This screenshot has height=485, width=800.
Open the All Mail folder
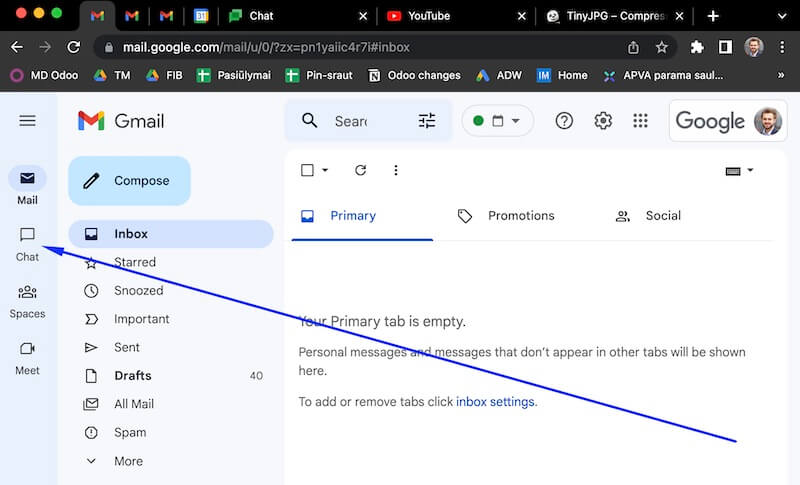coord(171,404)
